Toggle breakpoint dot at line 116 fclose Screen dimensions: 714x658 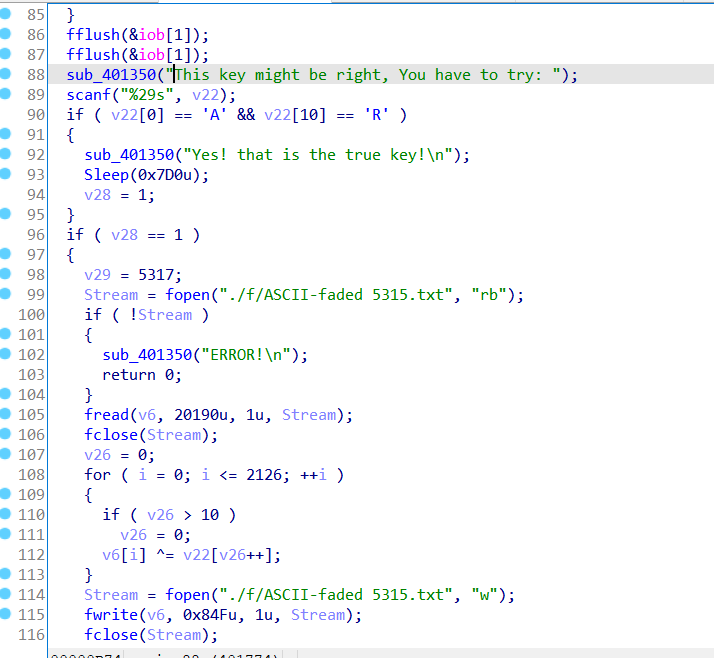click(7, 634)
